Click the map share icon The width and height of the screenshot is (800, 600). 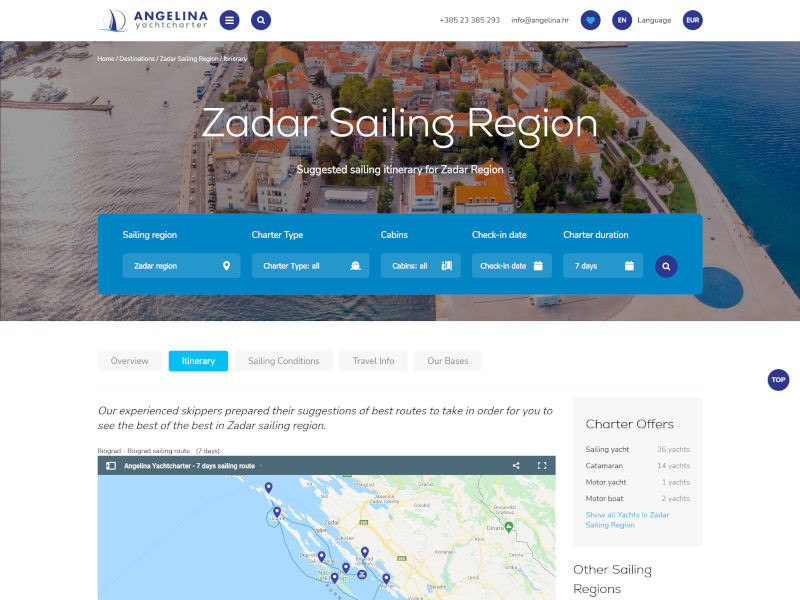coord(516,465)
